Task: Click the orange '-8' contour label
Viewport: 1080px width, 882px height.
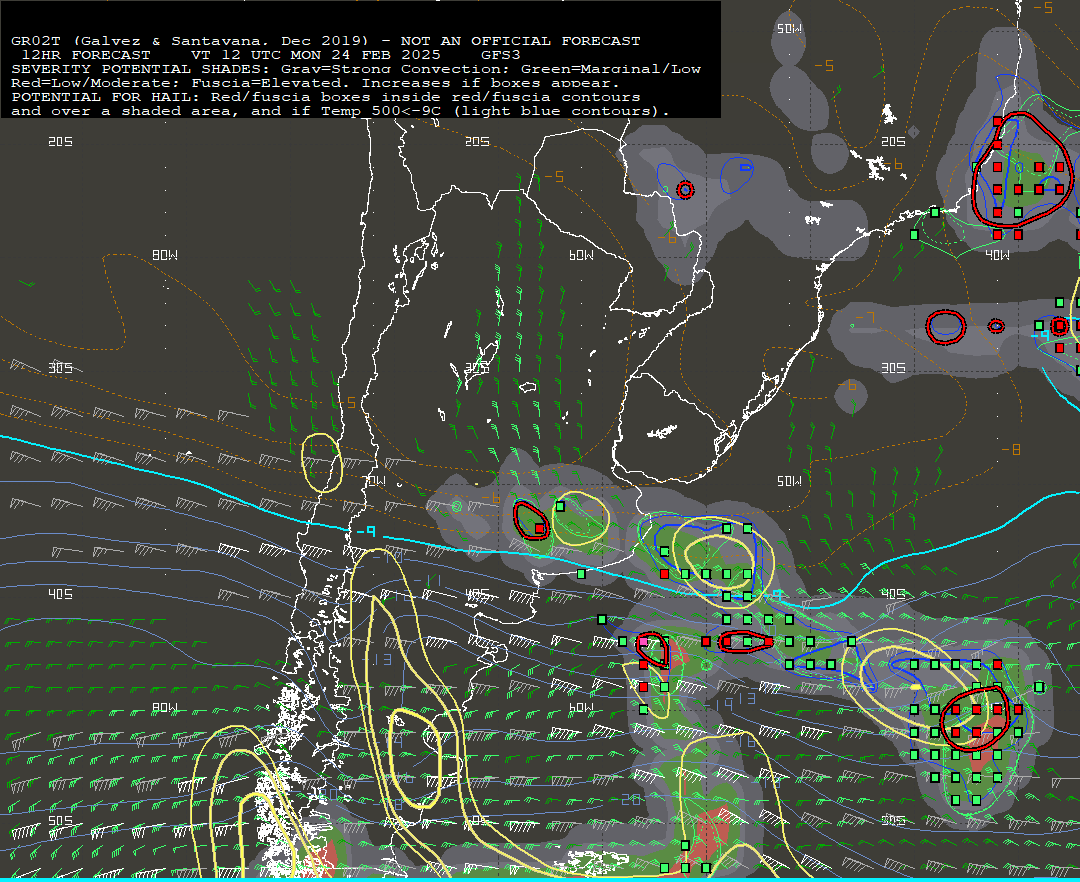Action: [1010, 450]
